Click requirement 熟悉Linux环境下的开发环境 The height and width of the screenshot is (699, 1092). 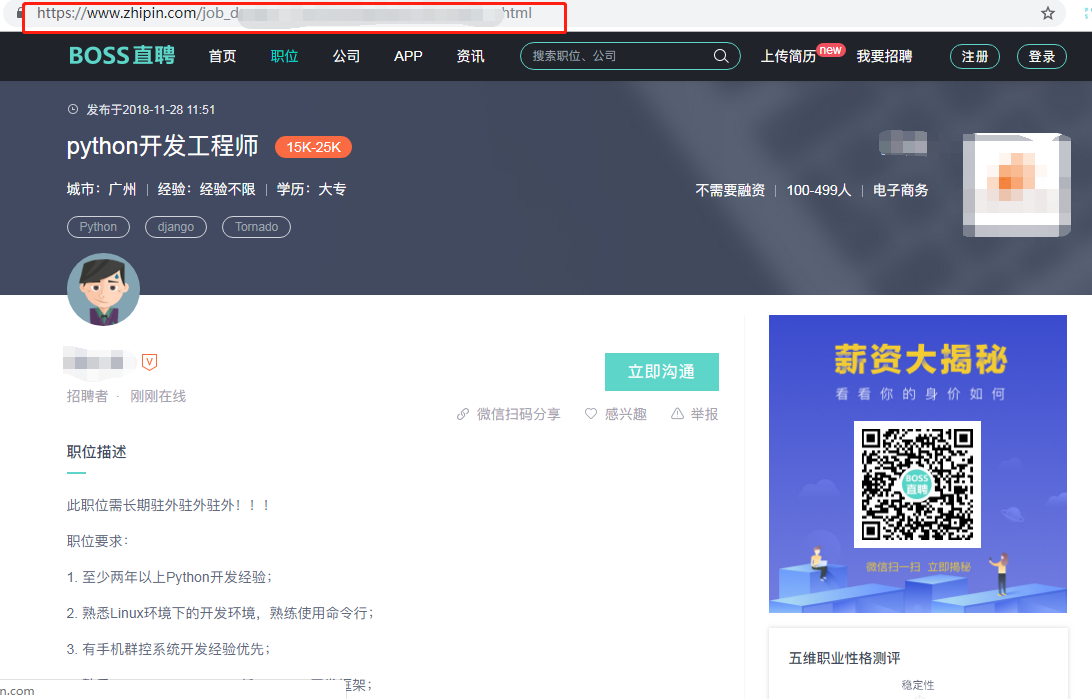click(220, 613)
